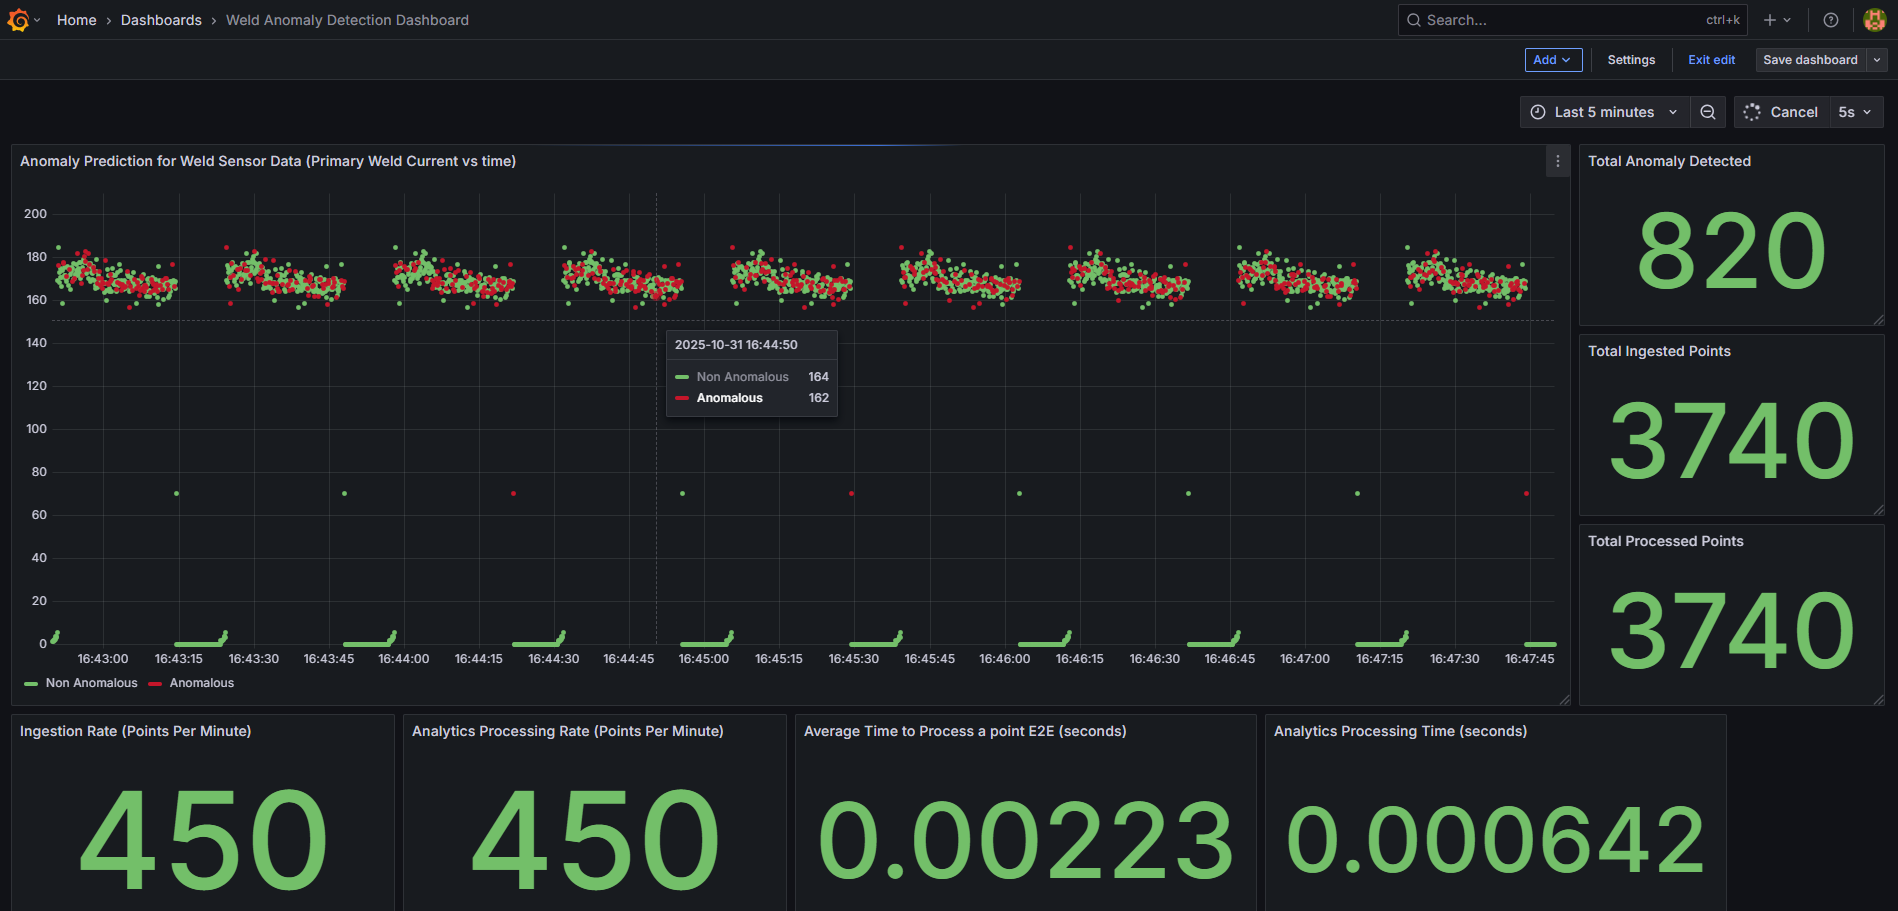The height and width of the screenshot is (911, 1898).
Task: Click the plus icon to create new item
Action: pos(1768,20)
